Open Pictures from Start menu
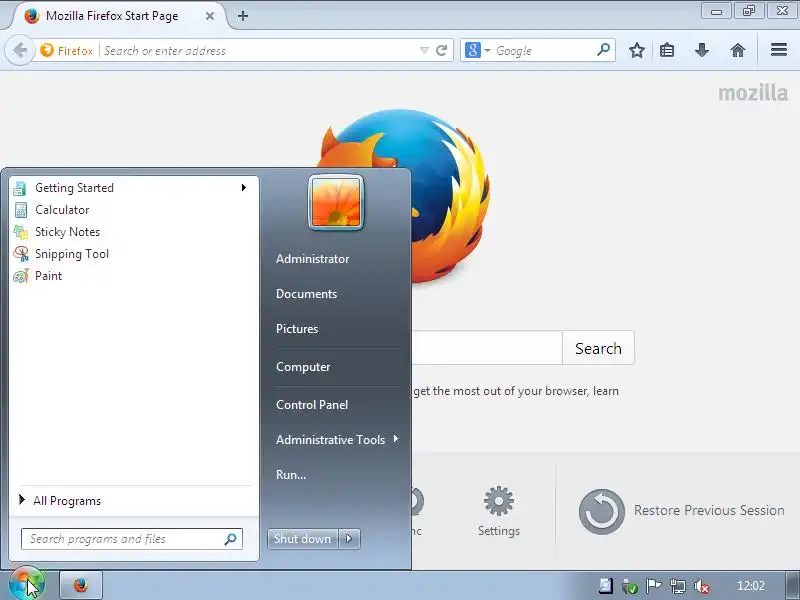 tap(297, 329)
